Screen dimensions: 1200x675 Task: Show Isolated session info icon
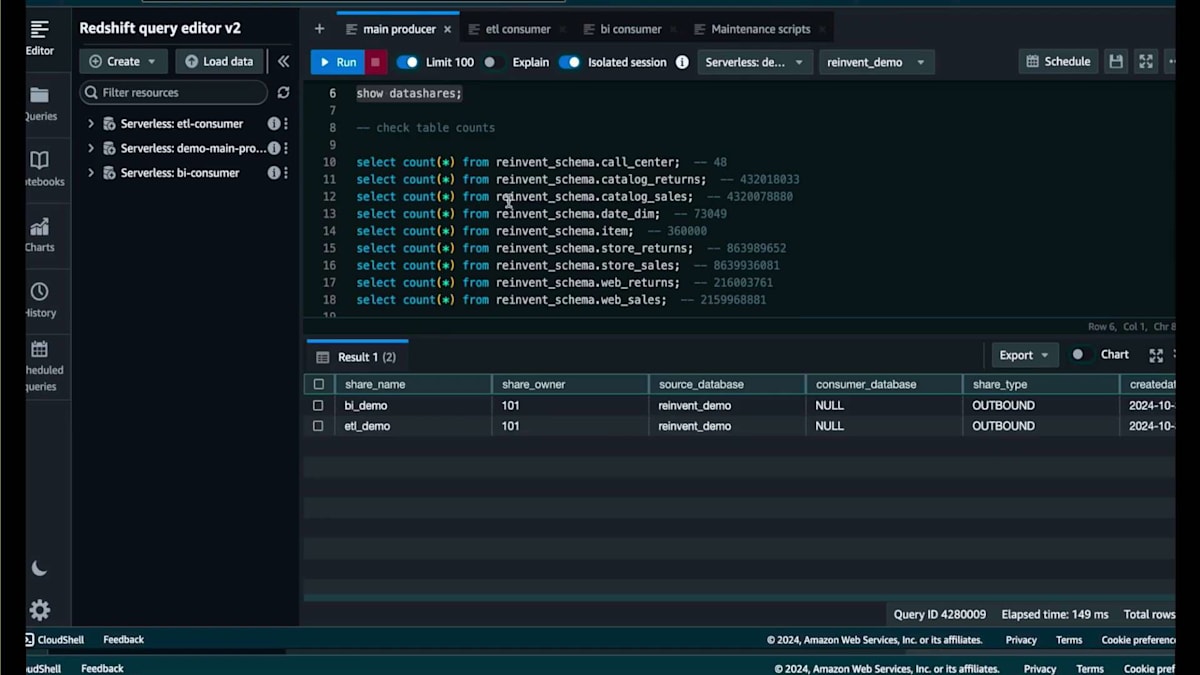tap(682, 62)
